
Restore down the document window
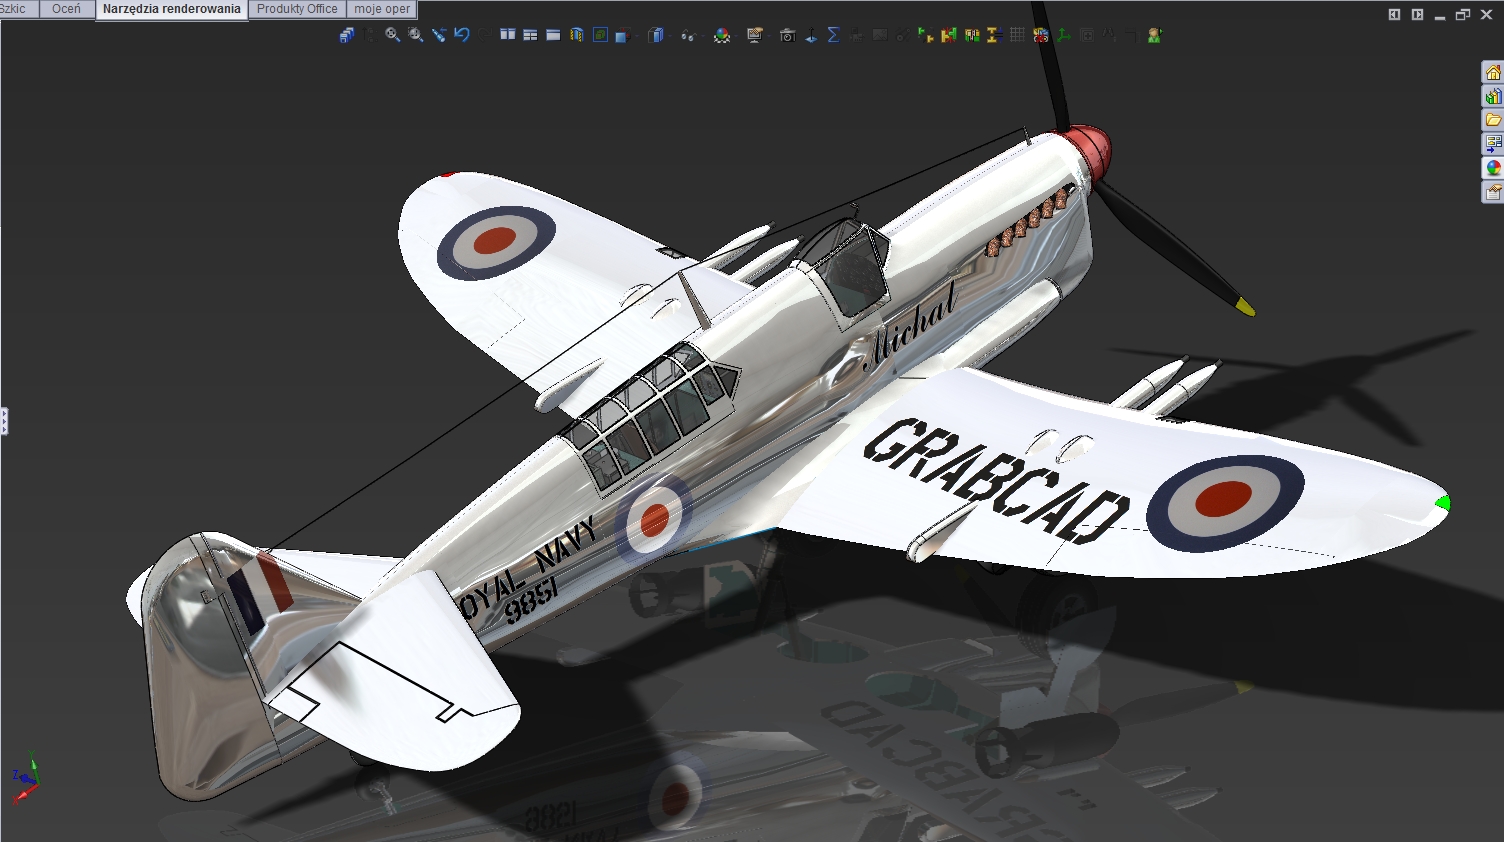pyautogui.click(x=1463, y=14)
